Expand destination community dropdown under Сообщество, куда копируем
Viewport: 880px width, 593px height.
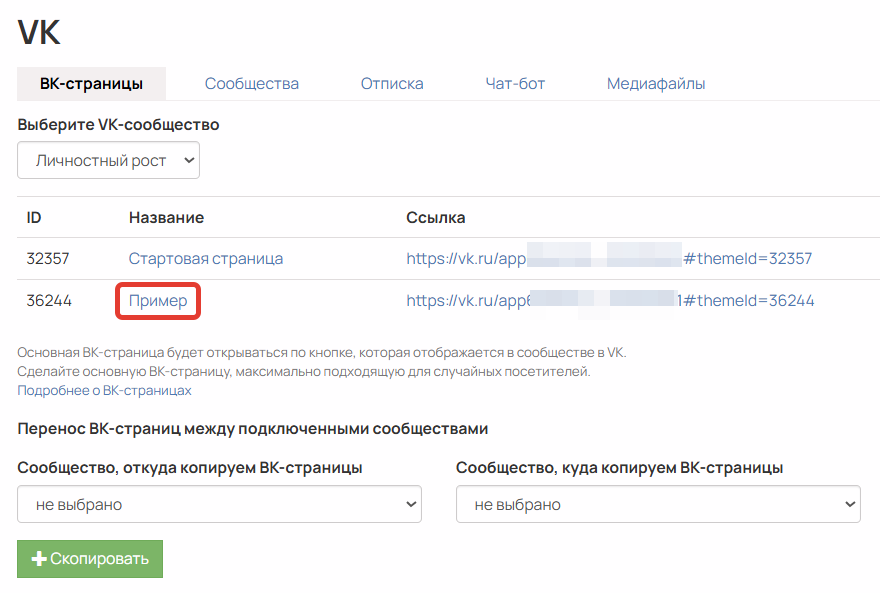tap(658, 504)
